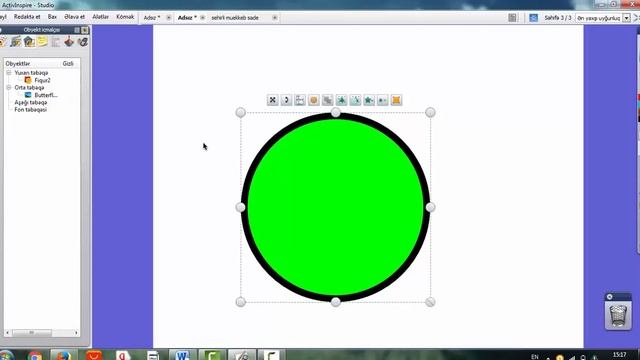Open Firefox from the taskbar
Screen dimensions: 640x360
point(63,355)
